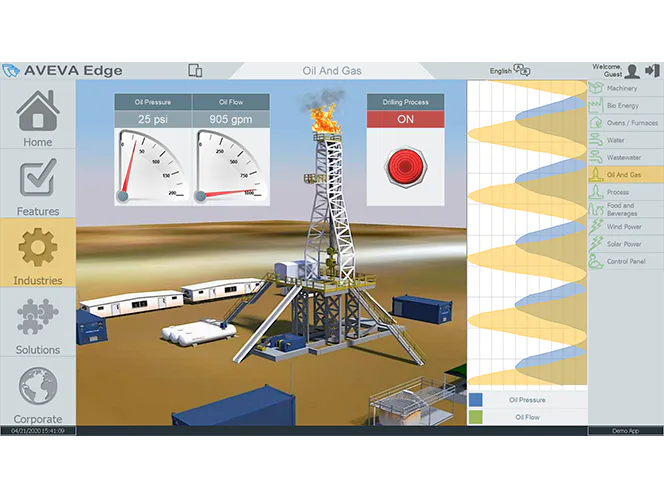The width and height of the screenshot is (664, 498).
Task: Open the Features checkmark icon
Action: (38, 177)
